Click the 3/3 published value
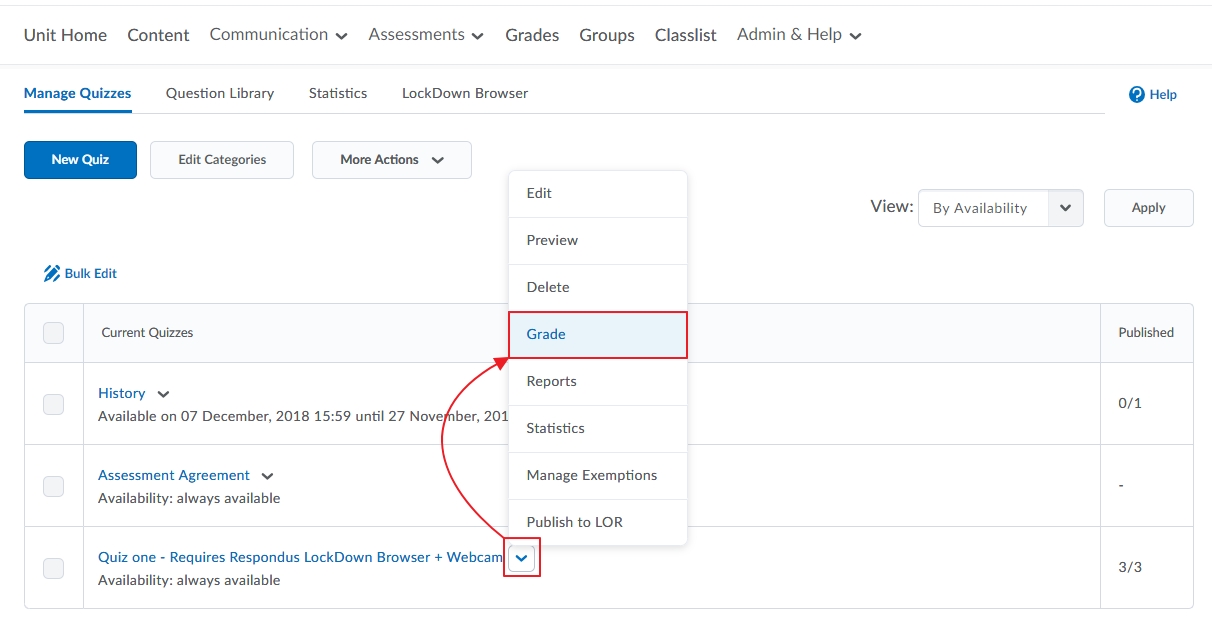Viewport: 1212px width, 621px height. [x=1130, y=568]
